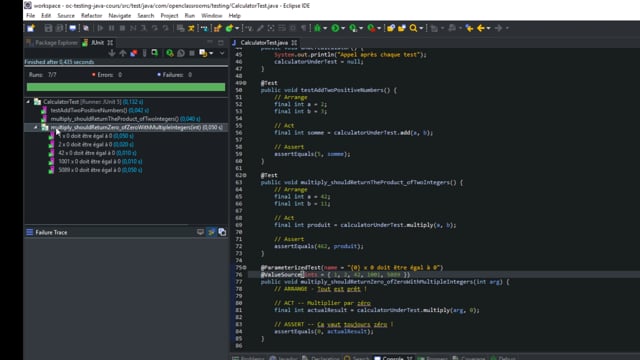Click the Open Task folder icon
The width and height of the screenshot is (640, 360).
tap(402, 28)
